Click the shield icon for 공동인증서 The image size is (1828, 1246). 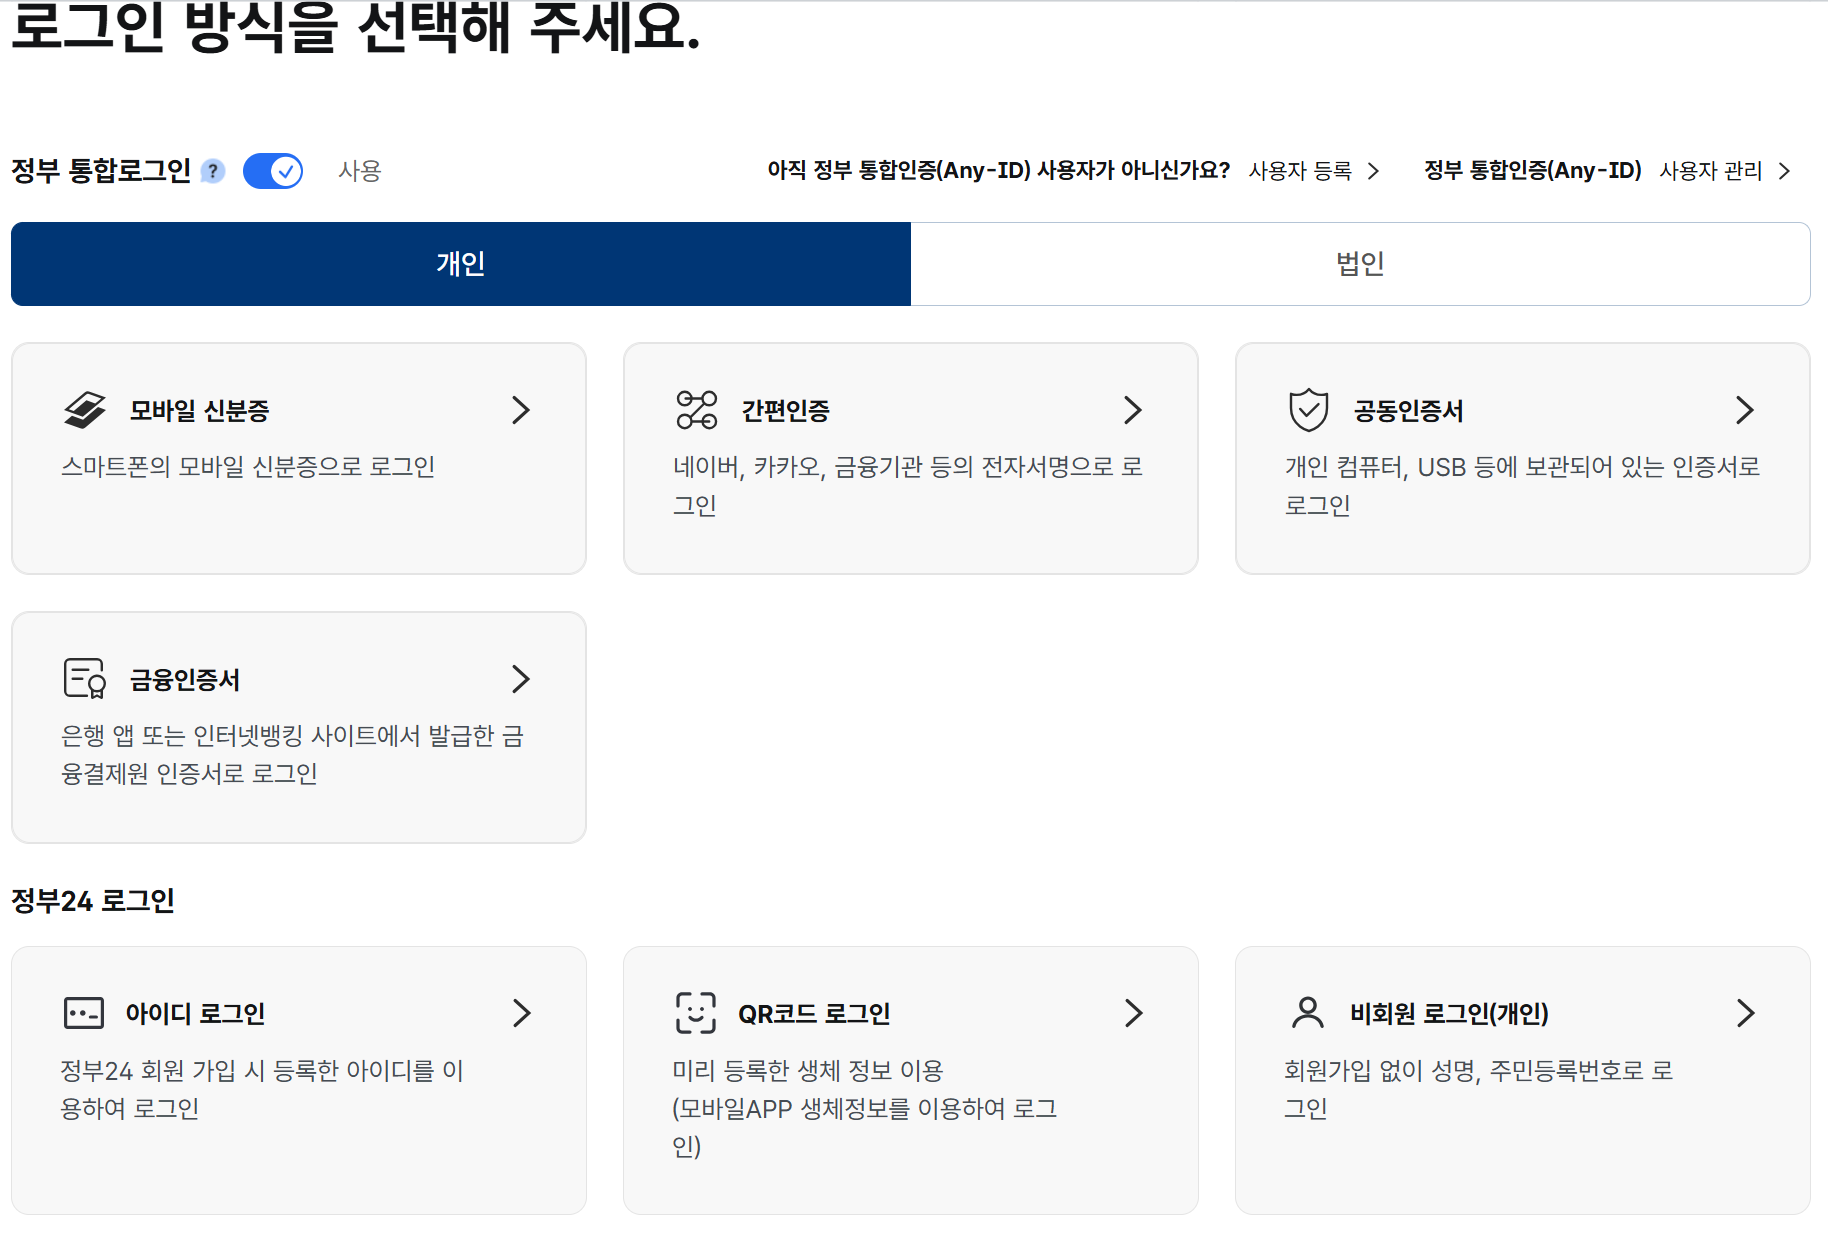1309,410
